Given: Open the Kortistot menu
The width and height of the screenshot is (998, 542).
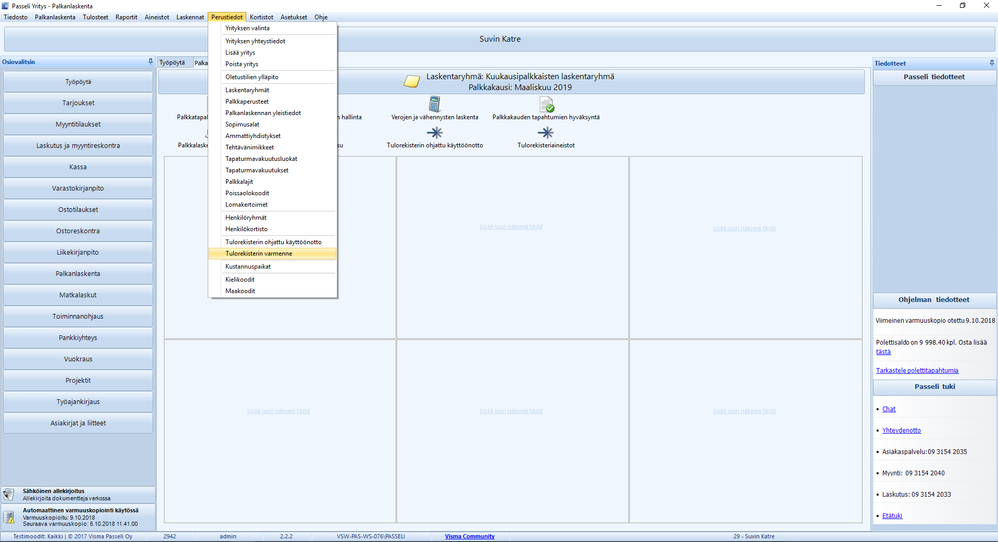Looking at the screenshot, I should [x=261, y=17].
